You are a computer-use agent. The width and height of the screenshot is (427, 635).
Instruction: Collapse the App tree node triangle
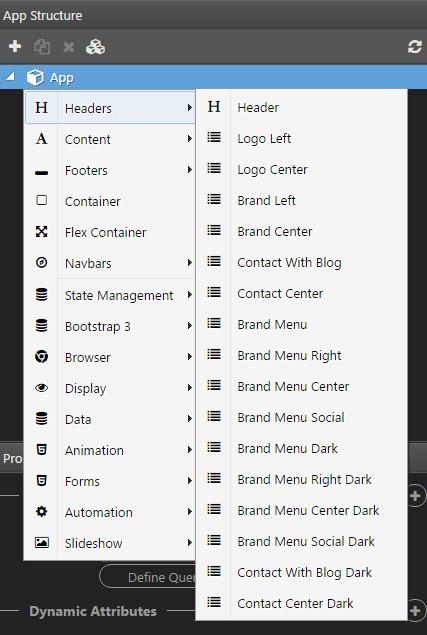click(x=10, y=76)
